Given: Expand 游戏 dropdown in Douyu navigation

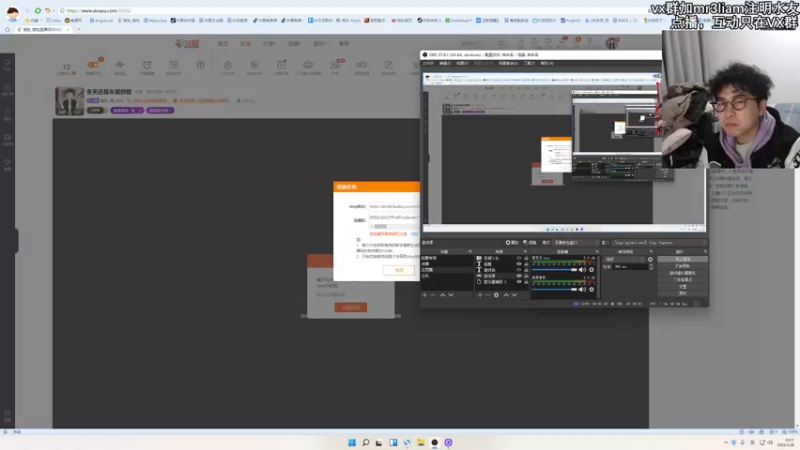Looking at the screenshot, I should tap(319, 44).
